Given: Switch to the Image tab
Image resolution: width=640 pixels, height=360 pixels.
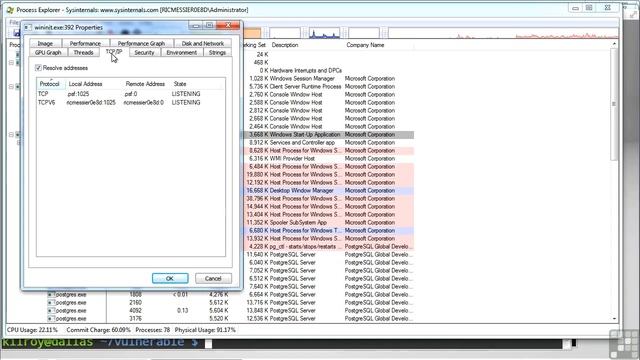Looking at the screenshot, I should (x=45, y=43).
